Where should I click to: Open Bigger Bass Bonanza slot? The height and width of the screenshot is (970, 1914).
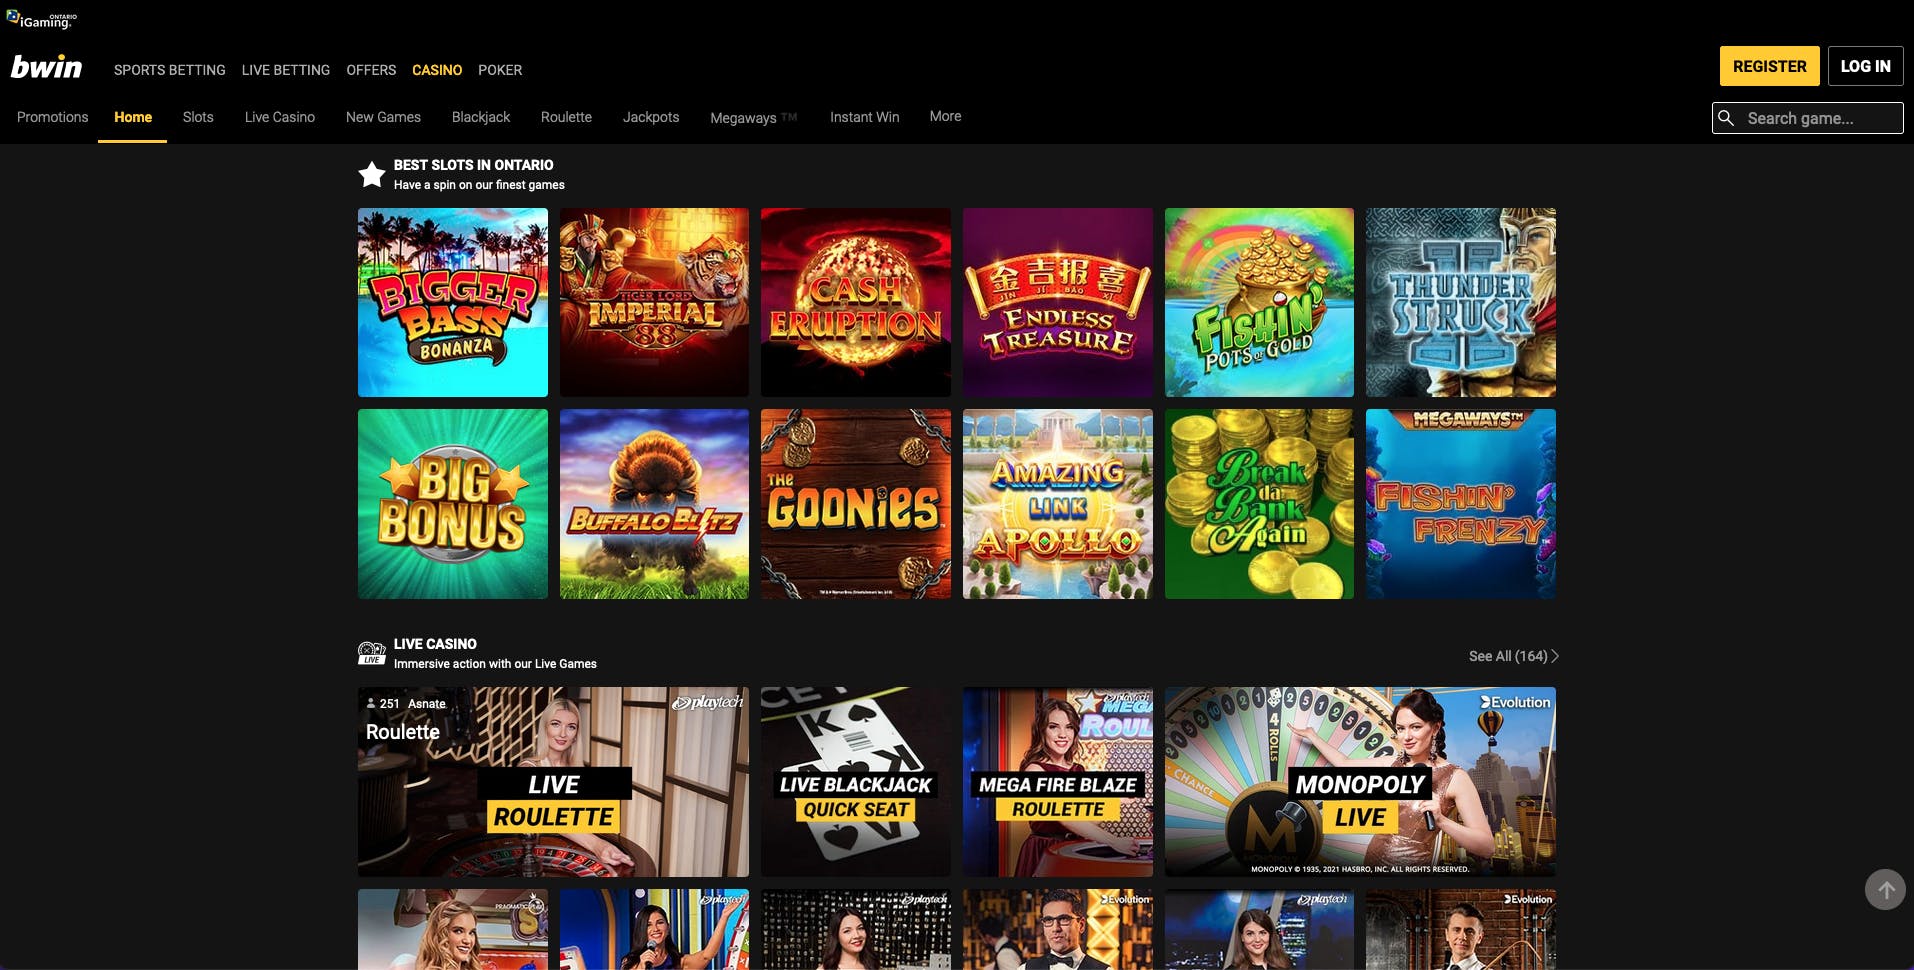(453, 302)
